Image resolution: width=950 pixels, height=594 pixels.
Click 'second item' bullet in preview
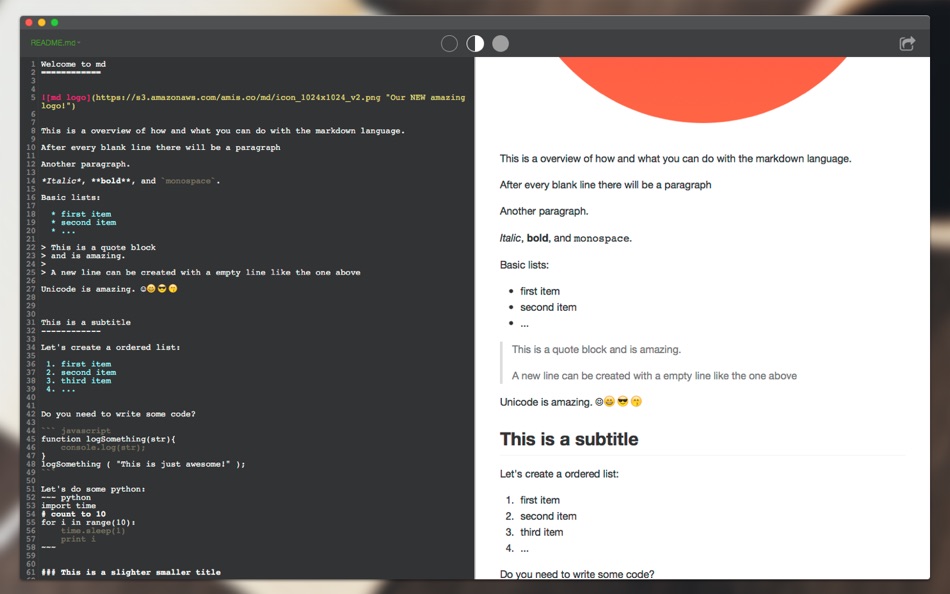click(548, 307)
